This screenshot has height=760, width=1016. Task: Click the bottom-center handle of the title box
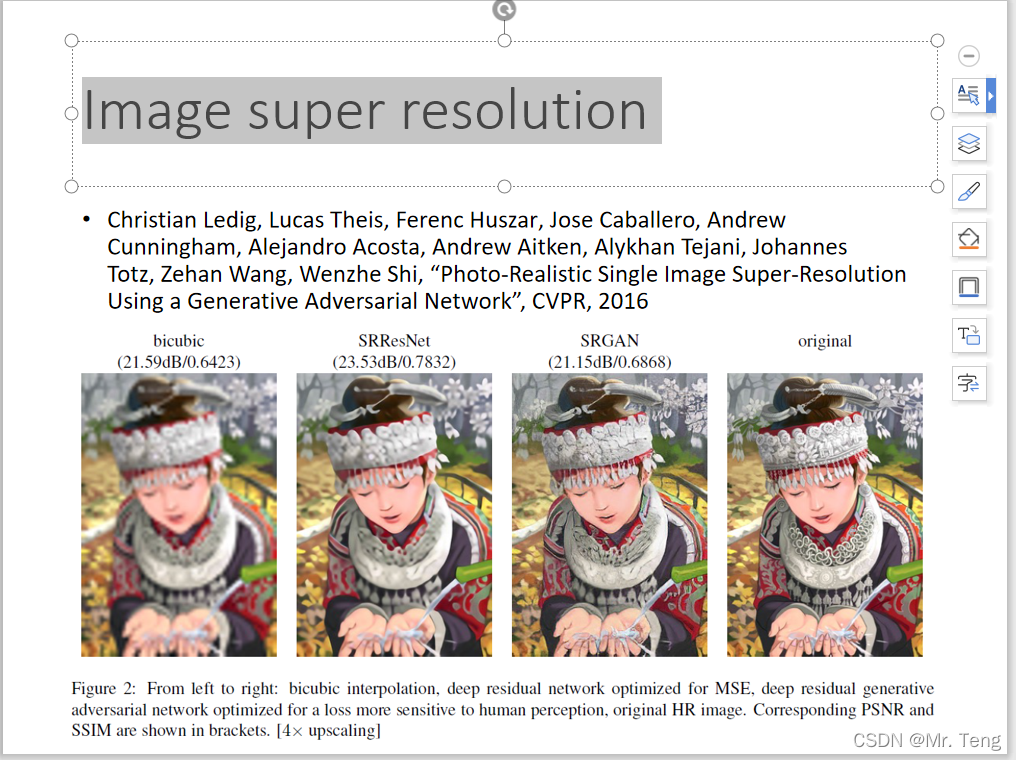(x=504, y=187)
